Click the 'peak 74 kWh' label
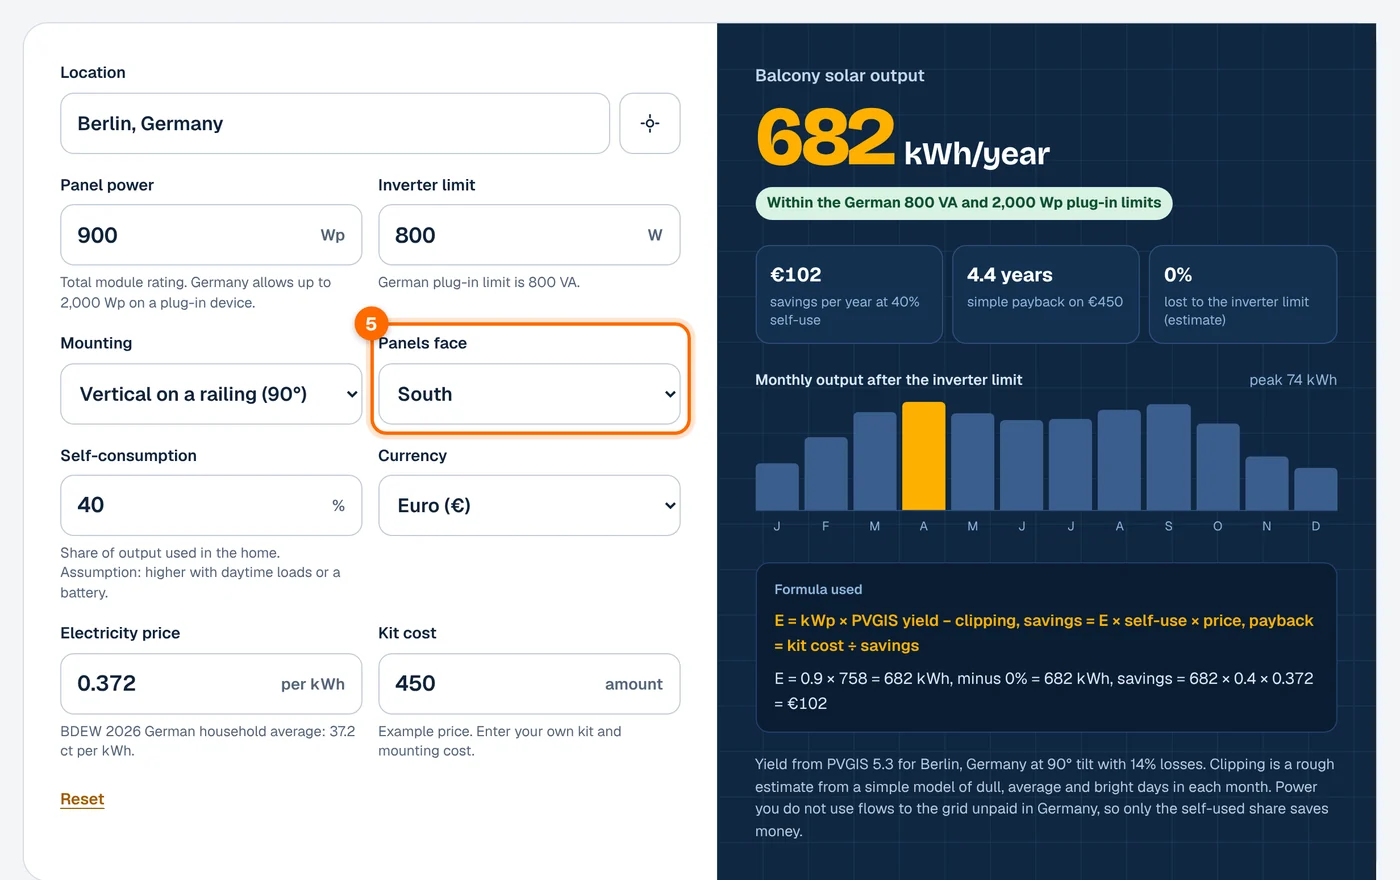The width and height of the screenshot is (1400, 880). 1292,380
